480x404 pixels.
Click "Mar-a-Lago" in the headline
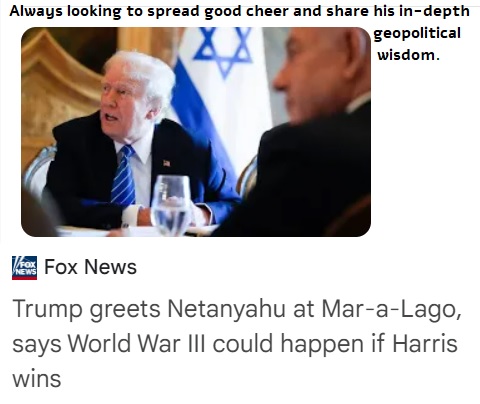click(392, 309)
